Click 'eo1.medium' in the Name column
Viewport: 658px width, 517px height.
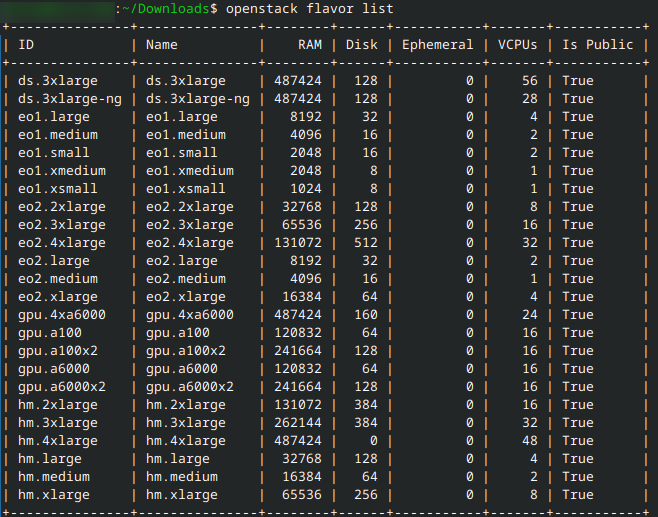coord(186,135)
